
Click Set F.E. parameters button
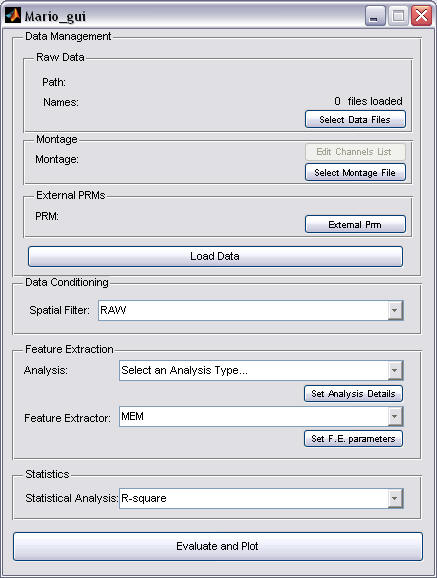(353, 439)
